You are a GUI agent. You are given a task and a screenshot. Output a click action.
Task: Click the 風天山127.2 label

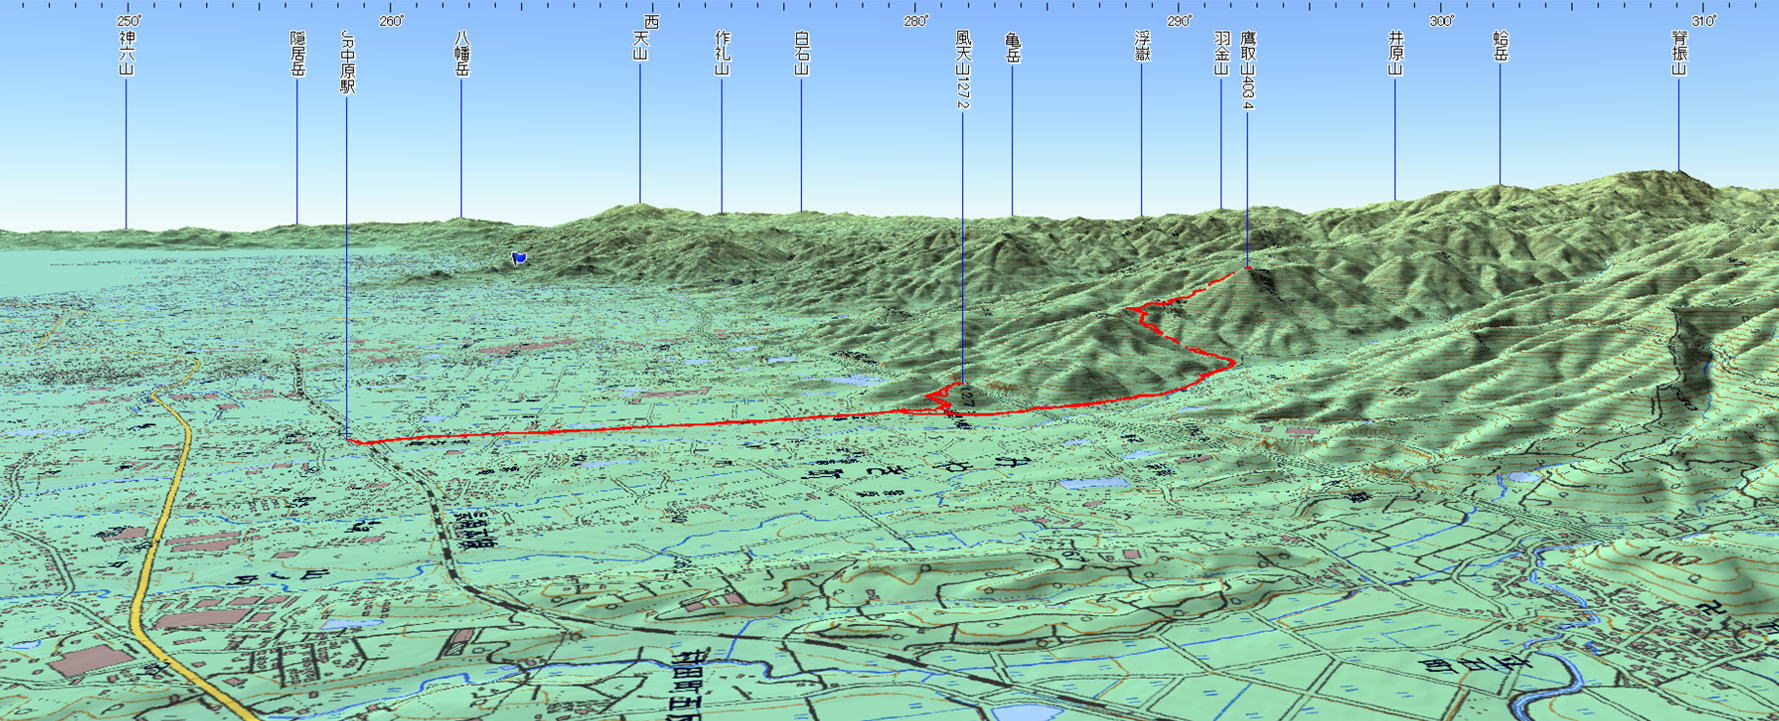pyautogui.click(x=962, y=69)
